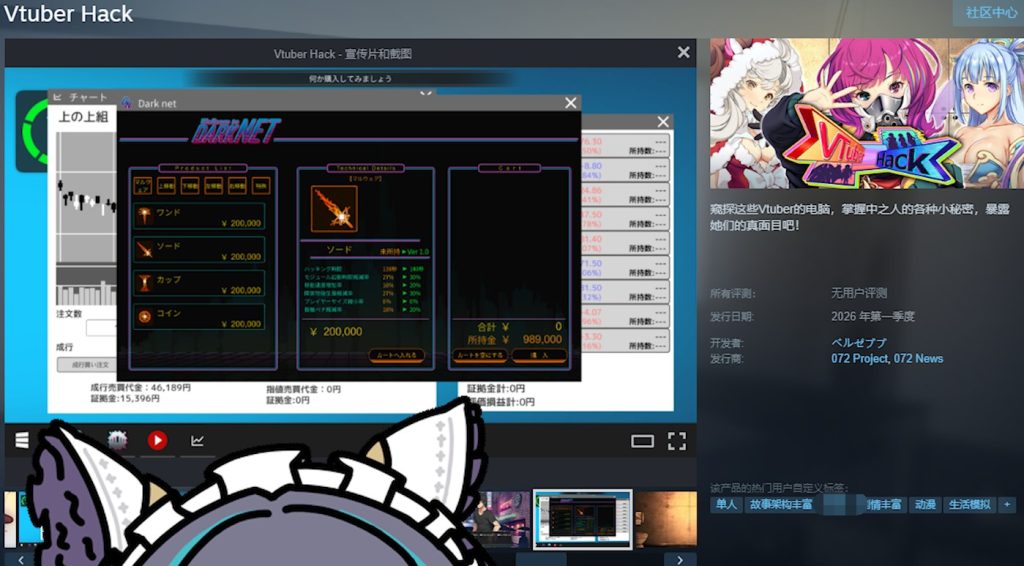Open the 特殊 category tab
This screenshot has width=1024, height=566.
click(x=261, y=186)
